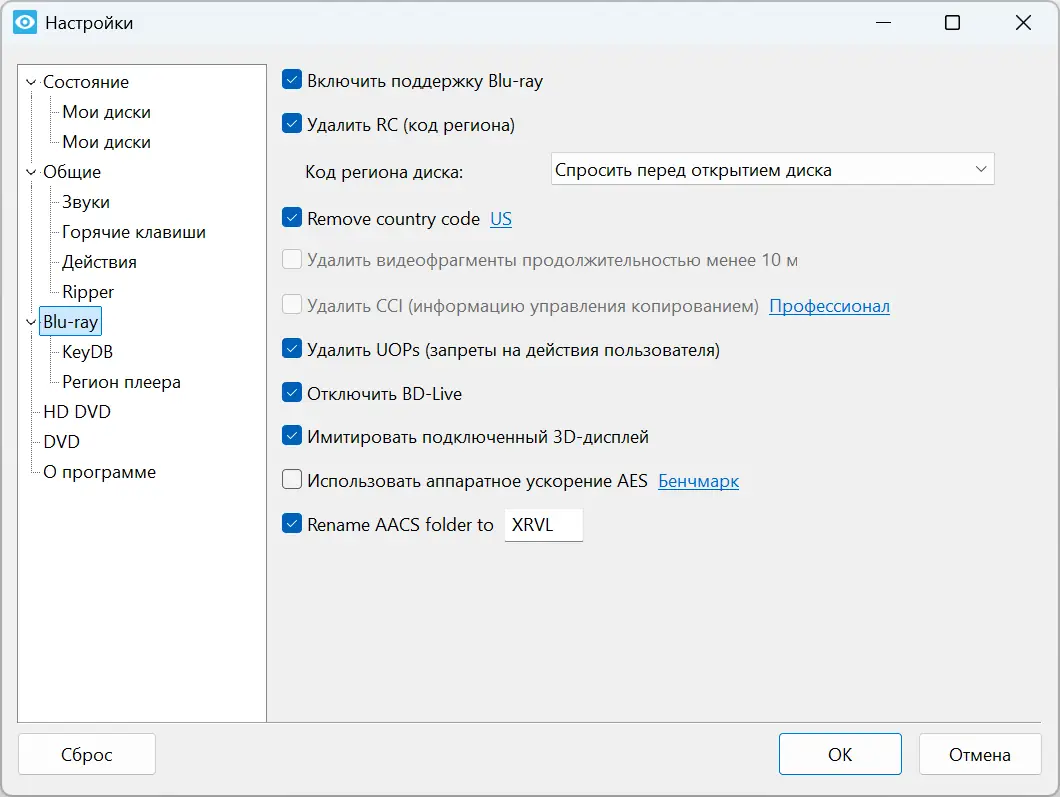
Task: Enable AES hardware acceleration checkbox
Action: (292, 481)
